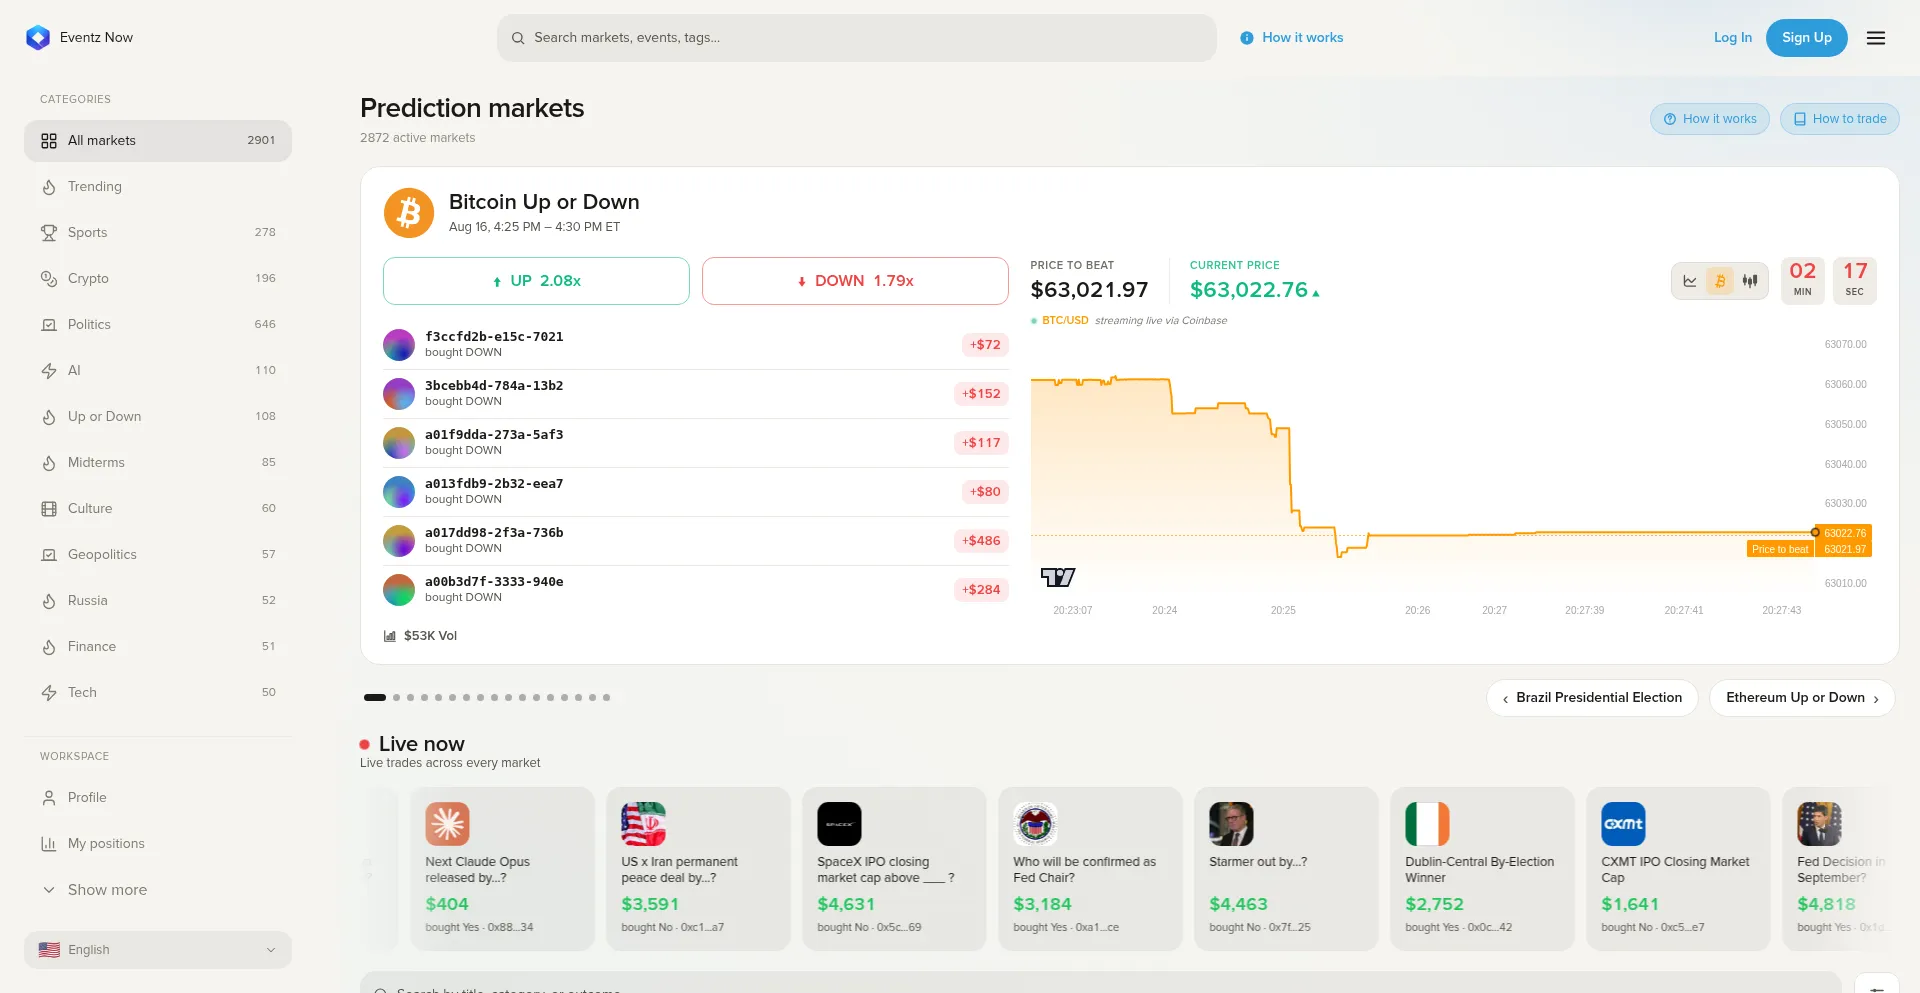Click the Next Claude Opus card icon
Viewport: 1920px width, 993px height.
point(447,824)
